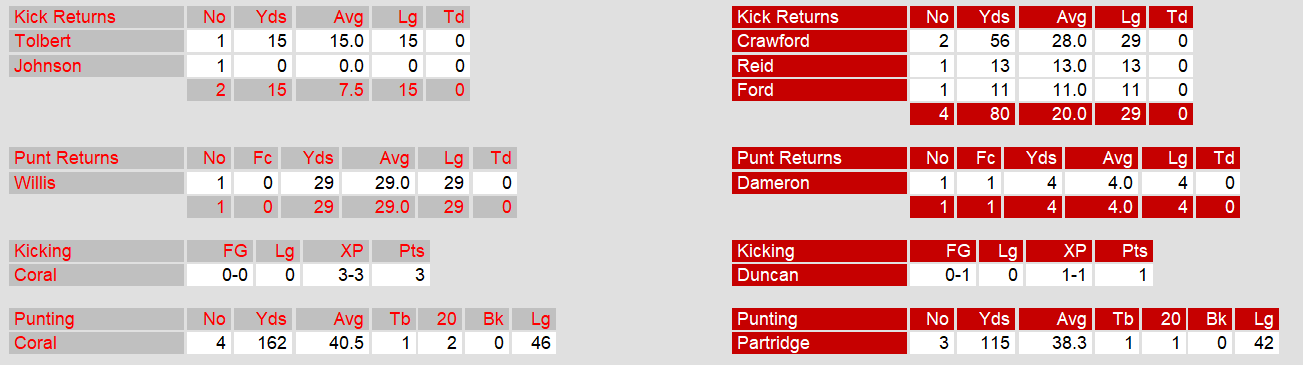Select the Johnson player name cell

[x=97, y=66]
